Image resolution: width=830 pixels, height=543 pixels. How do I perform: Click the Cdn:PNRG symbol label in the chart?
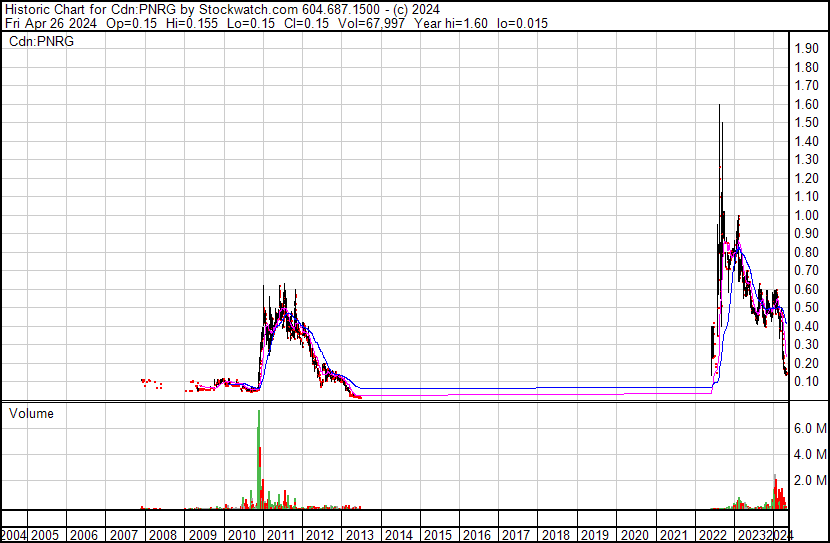click(x=37, y=42)
